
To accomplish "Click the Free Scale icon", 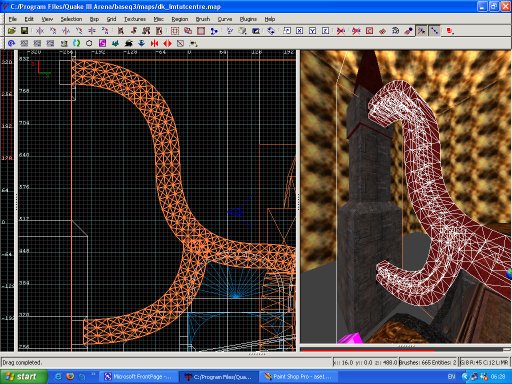I will (x=287, y=31).
